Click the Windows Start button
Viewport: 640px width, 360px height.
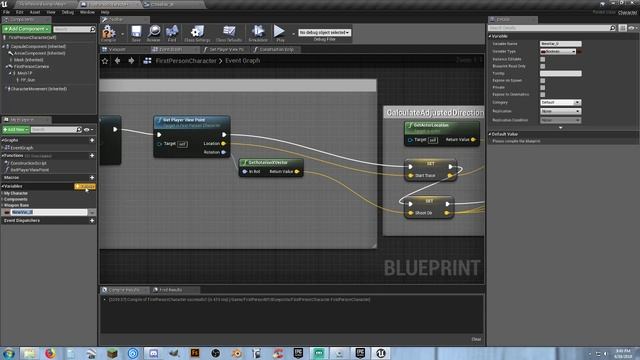pyautogui.click(x=9, y=353)
